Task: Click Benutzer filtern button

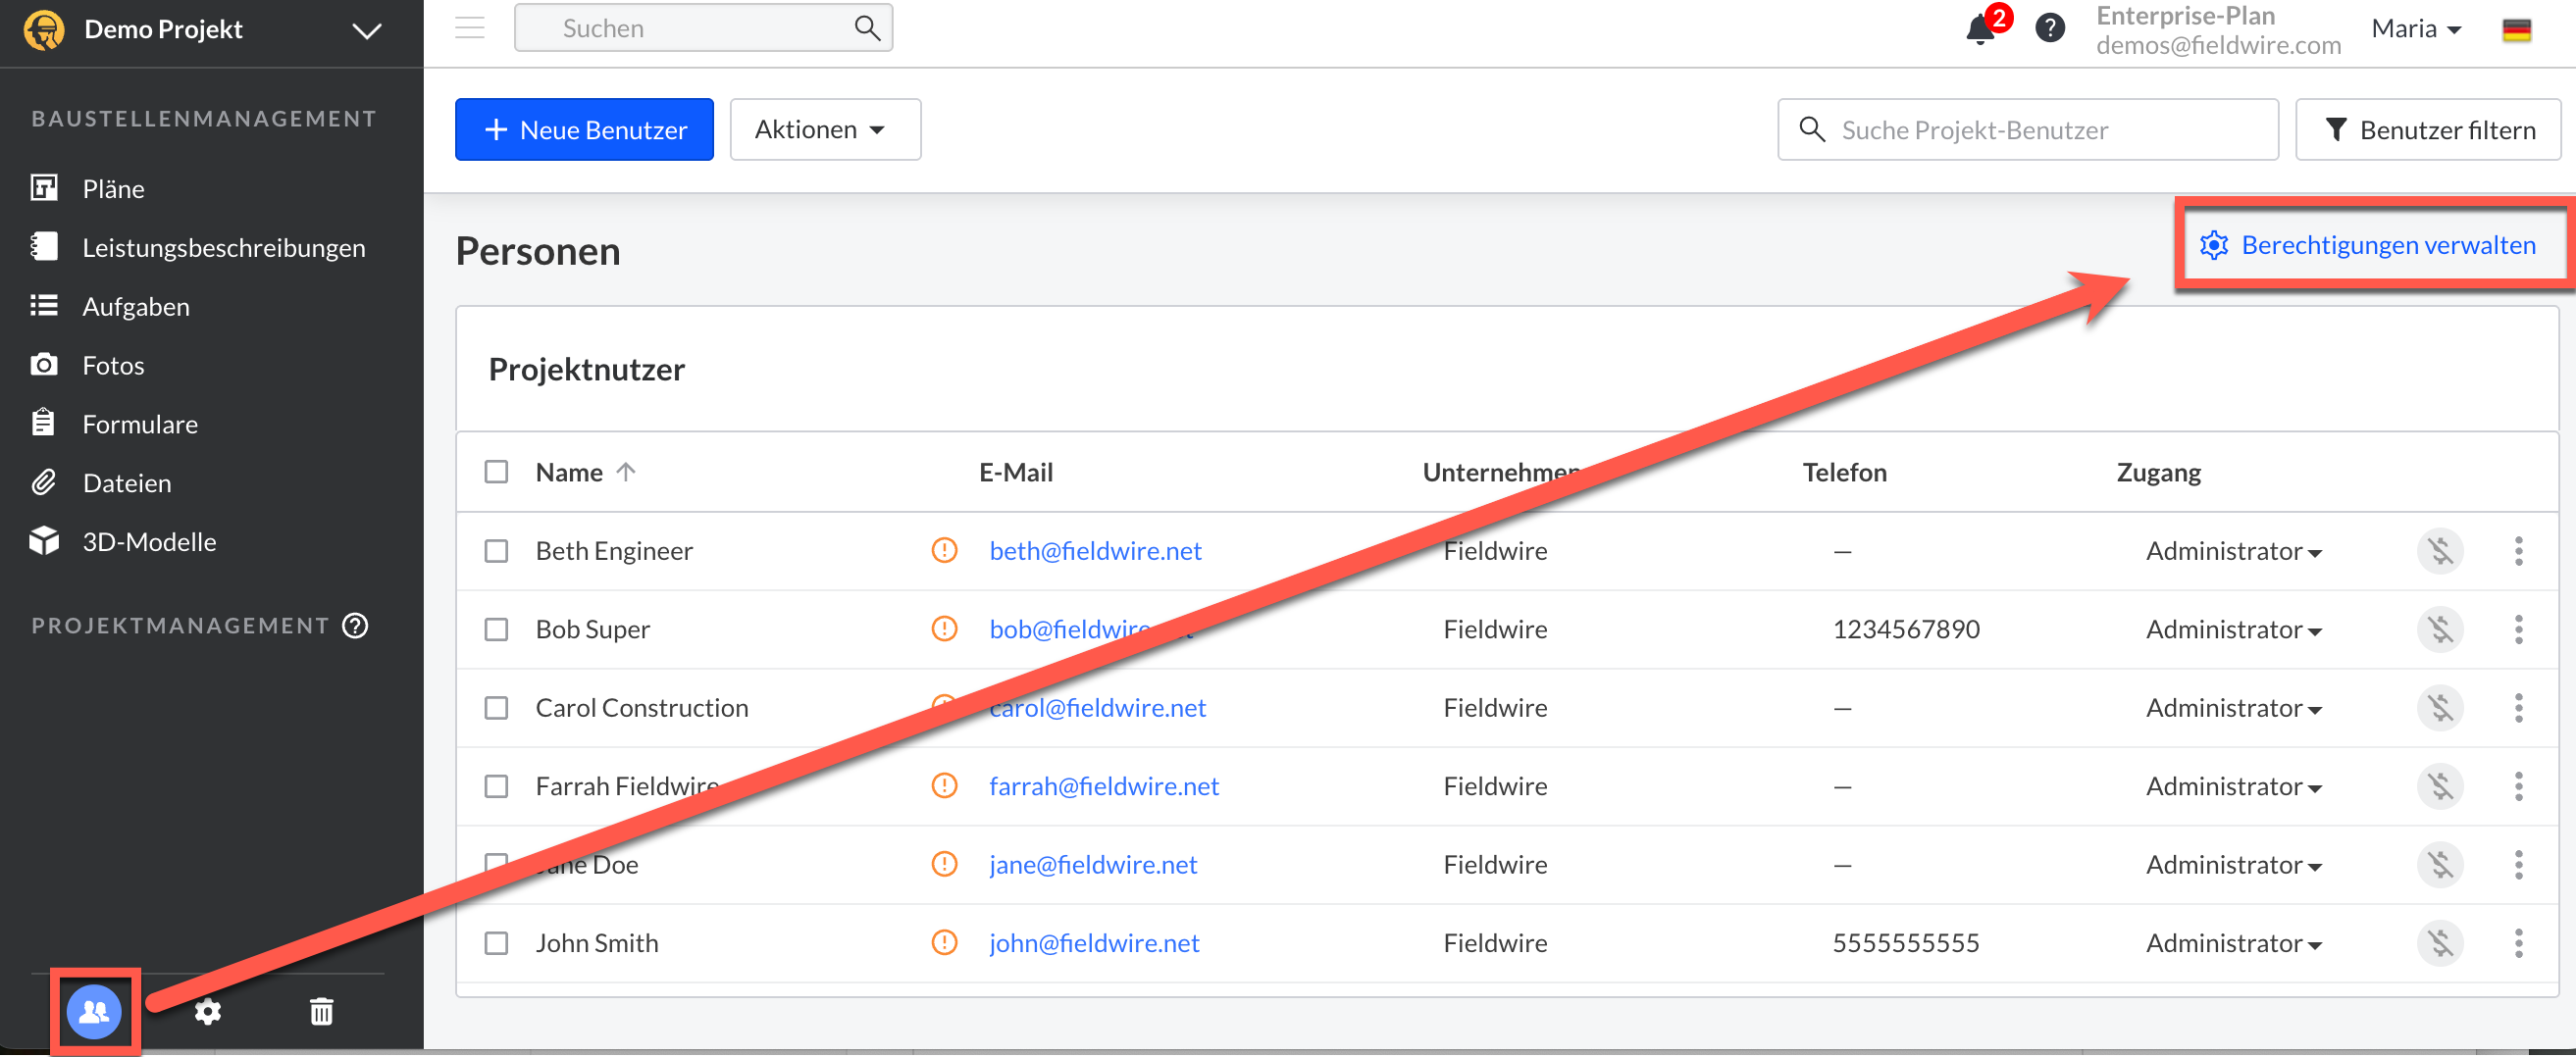Action: (x=2428, y=130)
